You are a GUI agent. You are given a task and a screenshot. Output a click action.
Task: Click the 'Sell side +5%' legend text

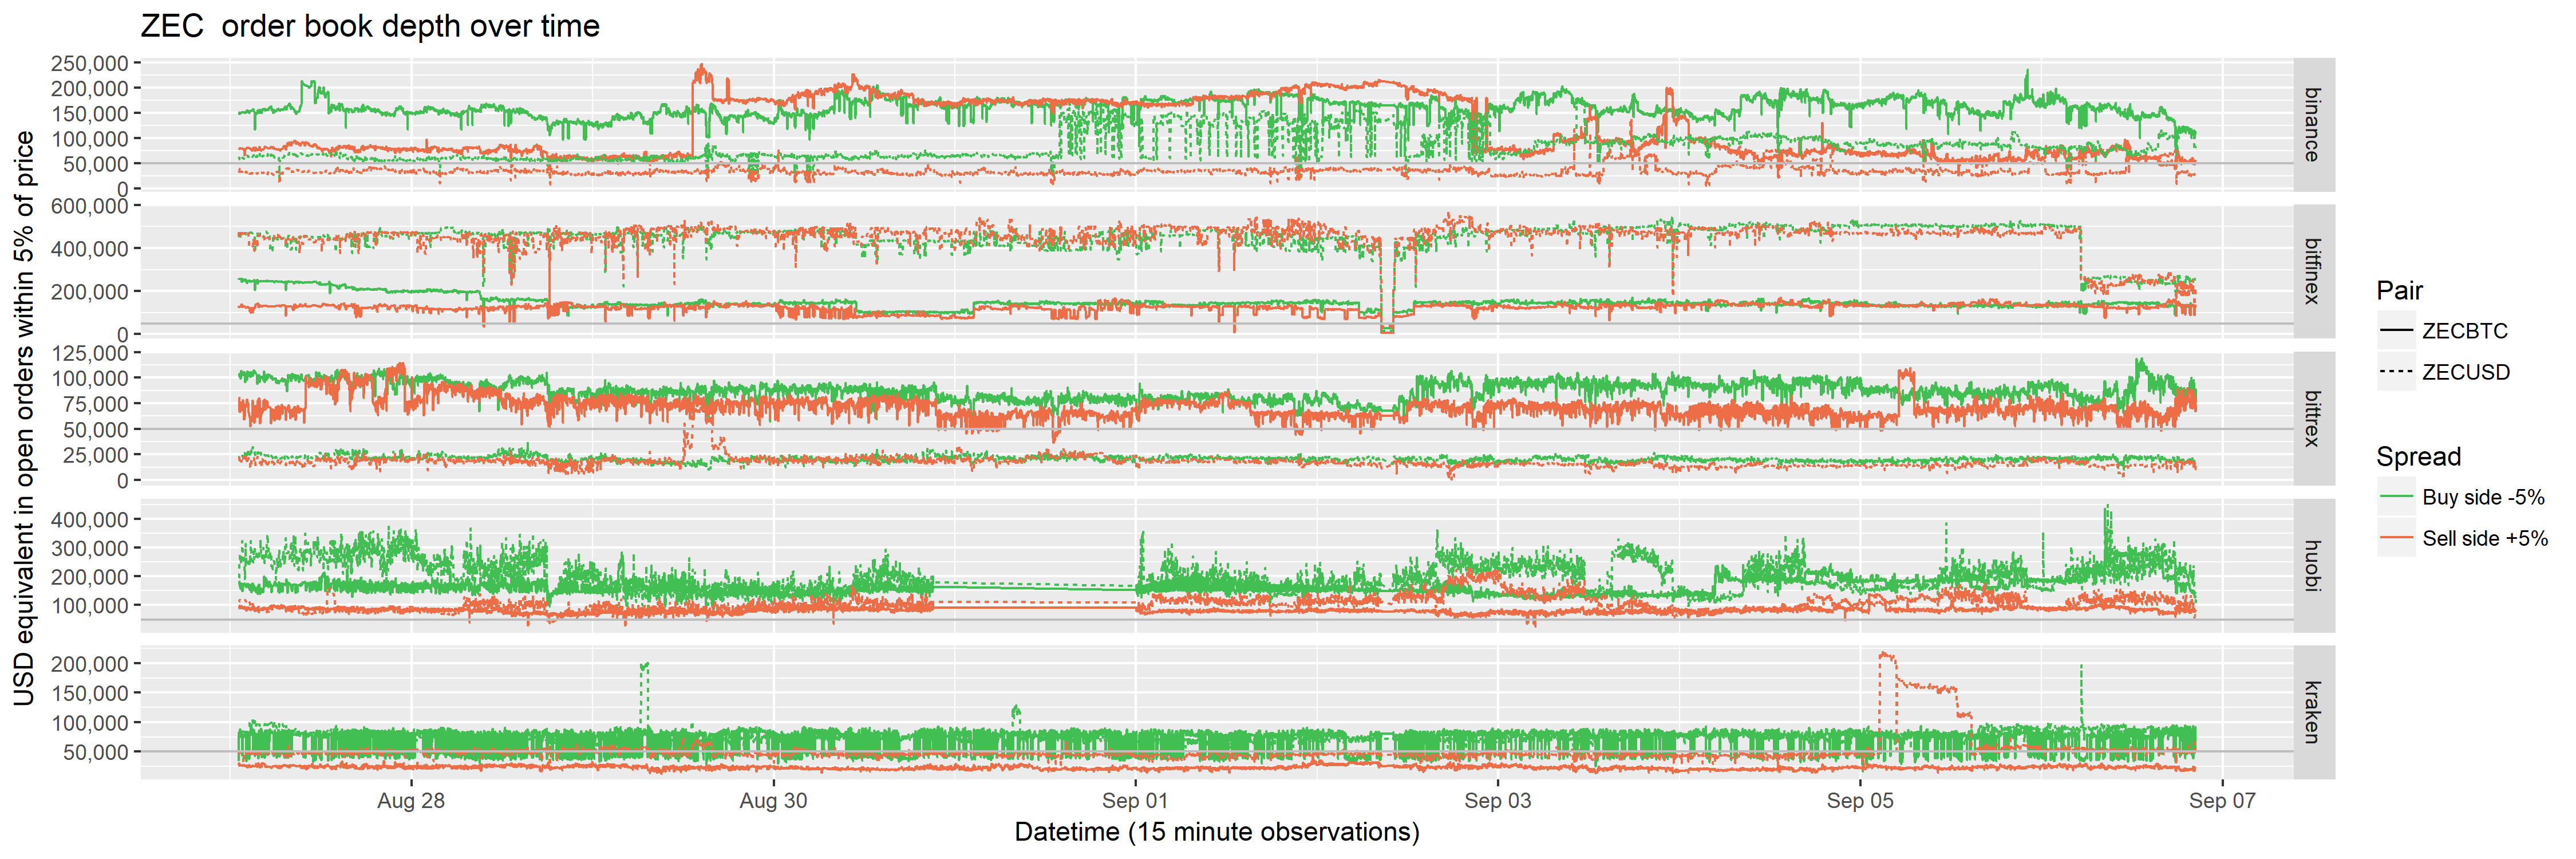2485,538
